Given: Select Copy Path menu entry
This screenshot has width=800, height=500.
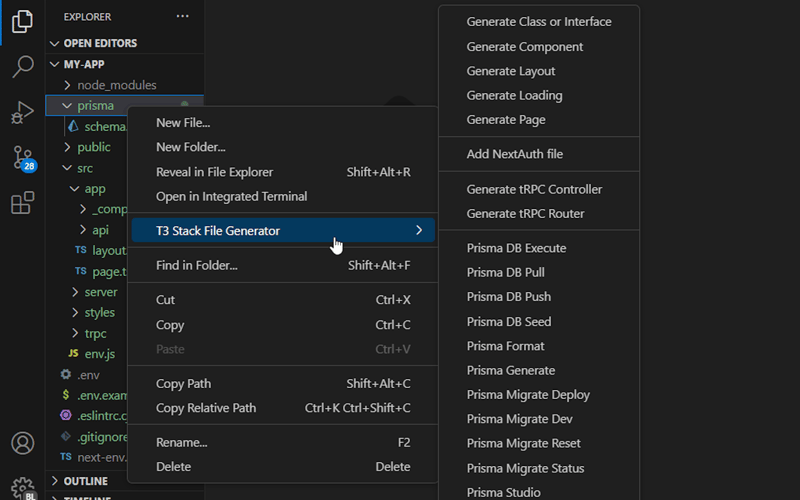Looking at the screenshot, I should click(283, 383).
